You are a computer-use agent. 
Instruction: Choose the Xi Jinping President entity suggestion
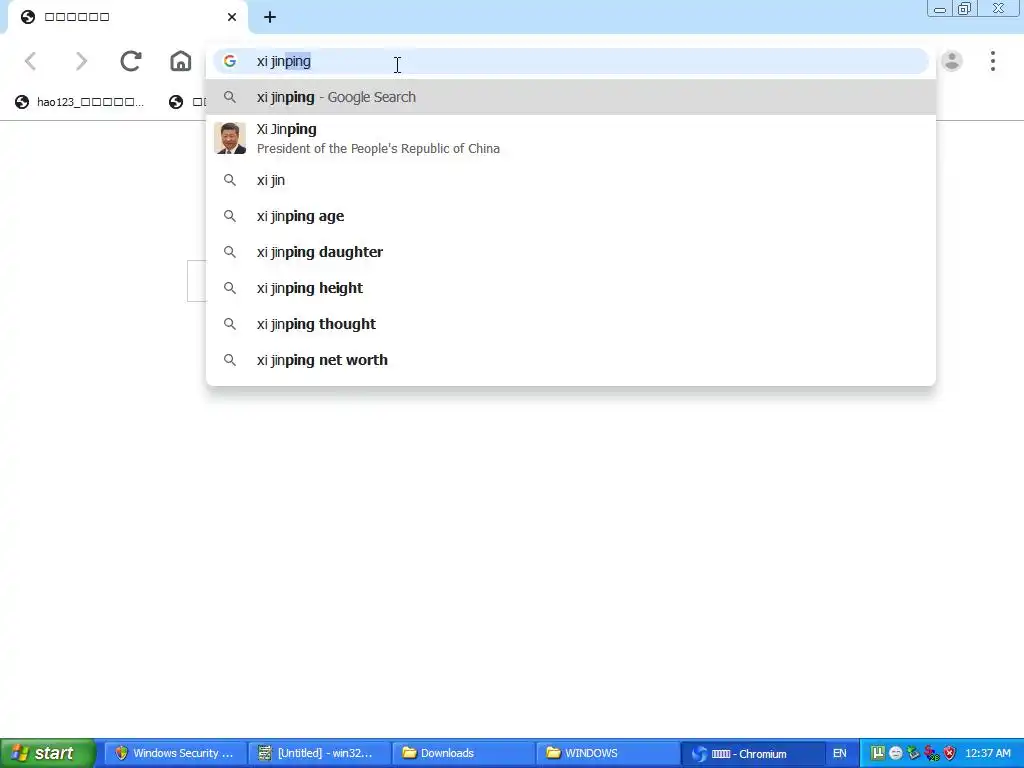[571, 138]
